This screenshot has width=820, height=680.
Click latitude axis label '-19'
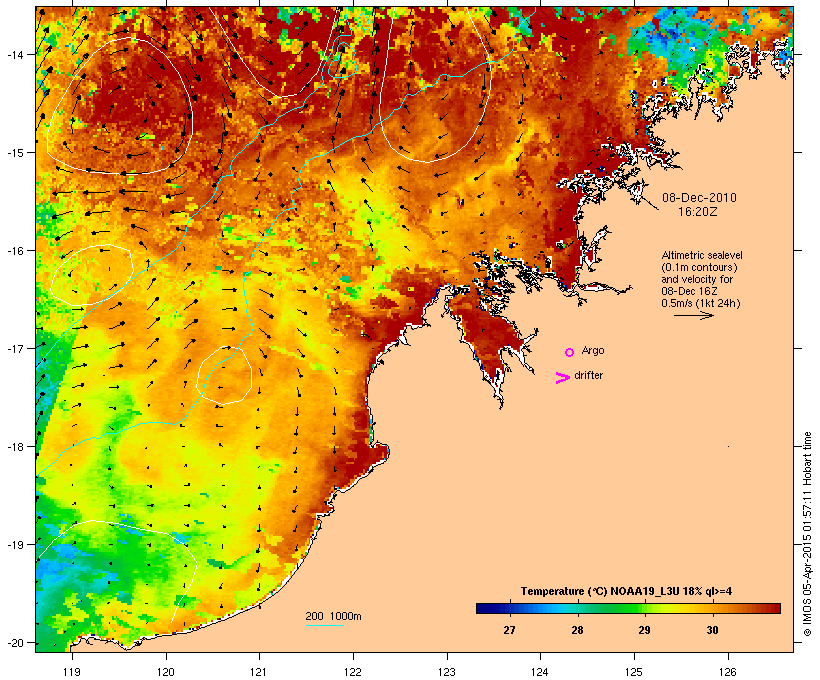coord(15,545)
